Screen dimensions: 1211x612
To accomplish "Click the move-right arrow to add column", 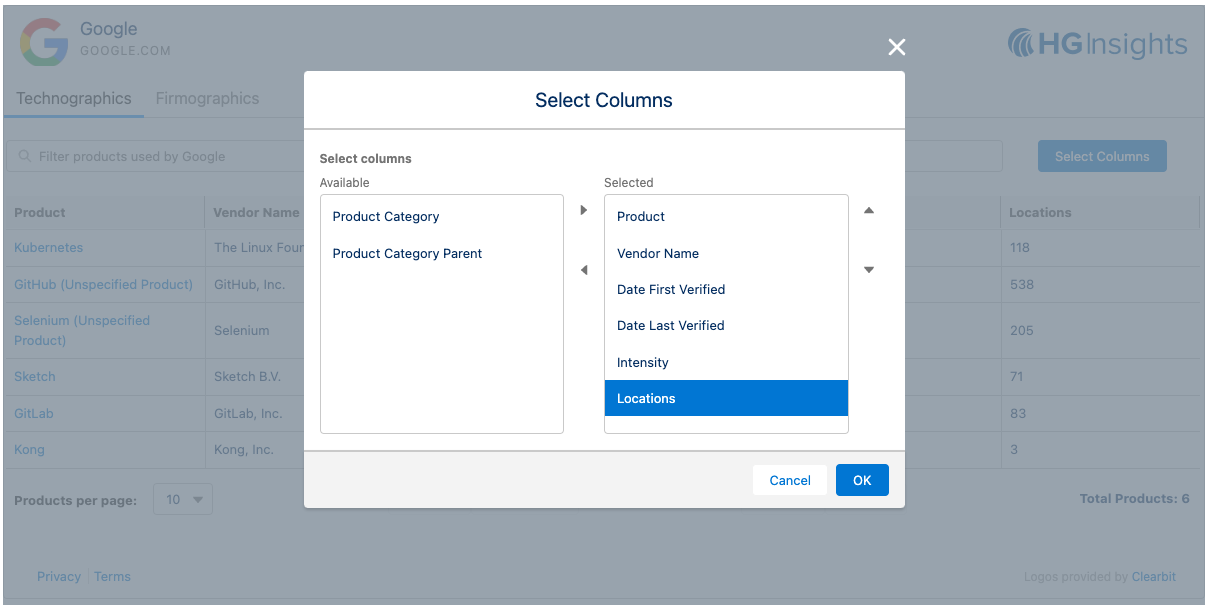I will click(x=584, y=210).
